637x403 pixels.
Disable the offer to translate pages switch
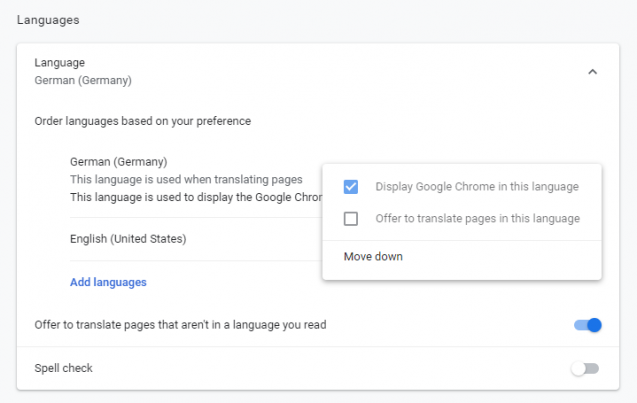(x=587, y=325)
